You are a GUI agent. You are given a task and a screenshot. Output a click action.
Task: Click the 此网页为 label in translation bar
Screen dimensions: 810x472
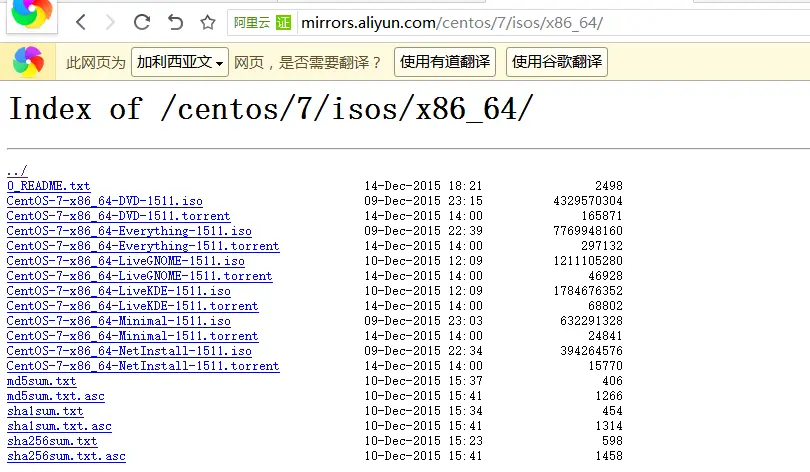point(96,62)
